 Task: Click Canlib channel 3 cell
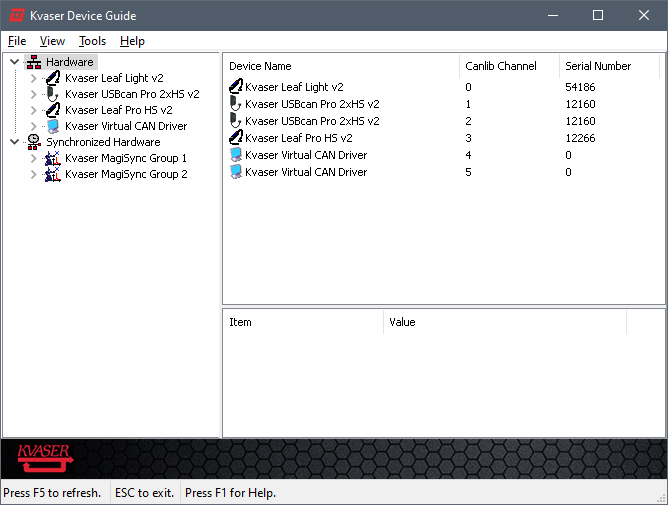click(x=469, y=138)
